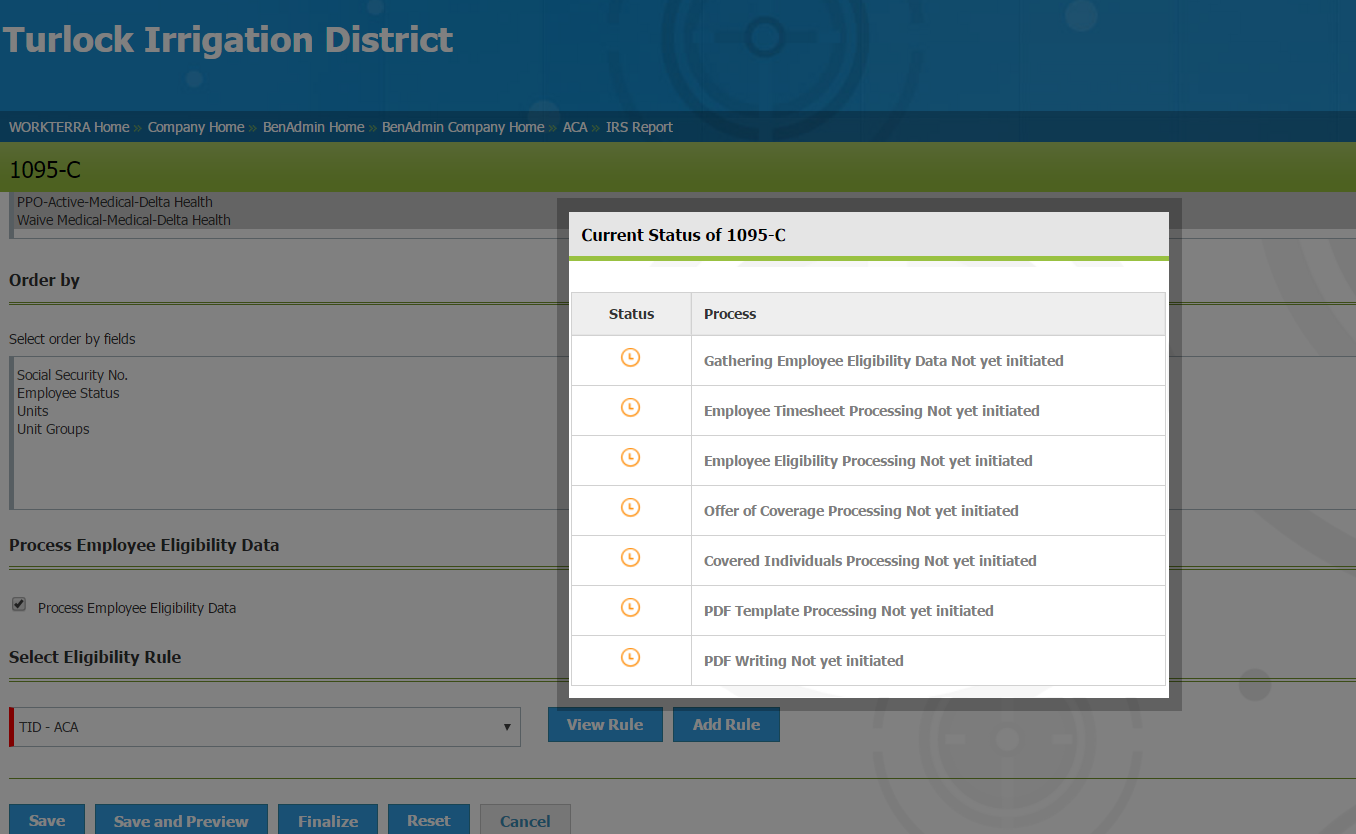Screen dimensions: 1356x834
Task: Click the Current Status of 1095-C dialog title
Action: tap(684, 236)
